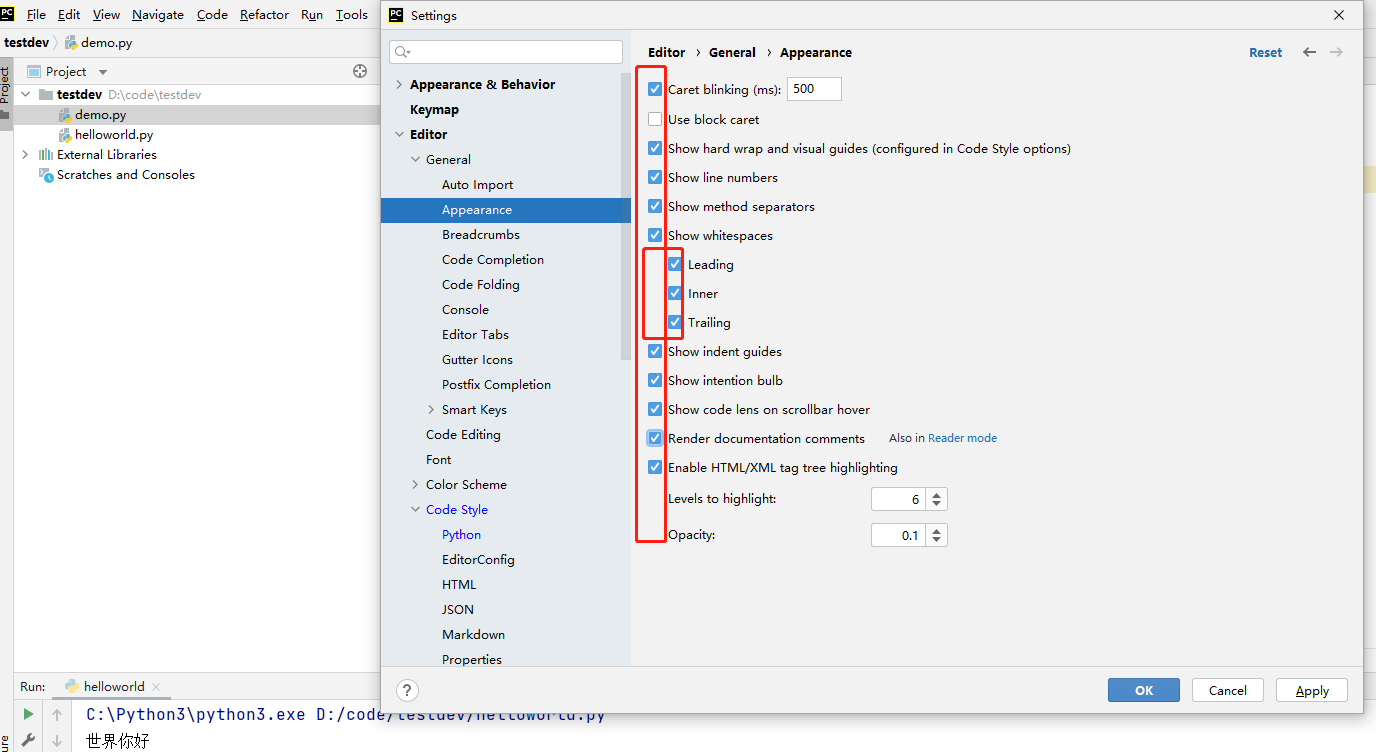Uncheck the Inner whitespace checkbox
The image size is (1376, 752).
675,293
